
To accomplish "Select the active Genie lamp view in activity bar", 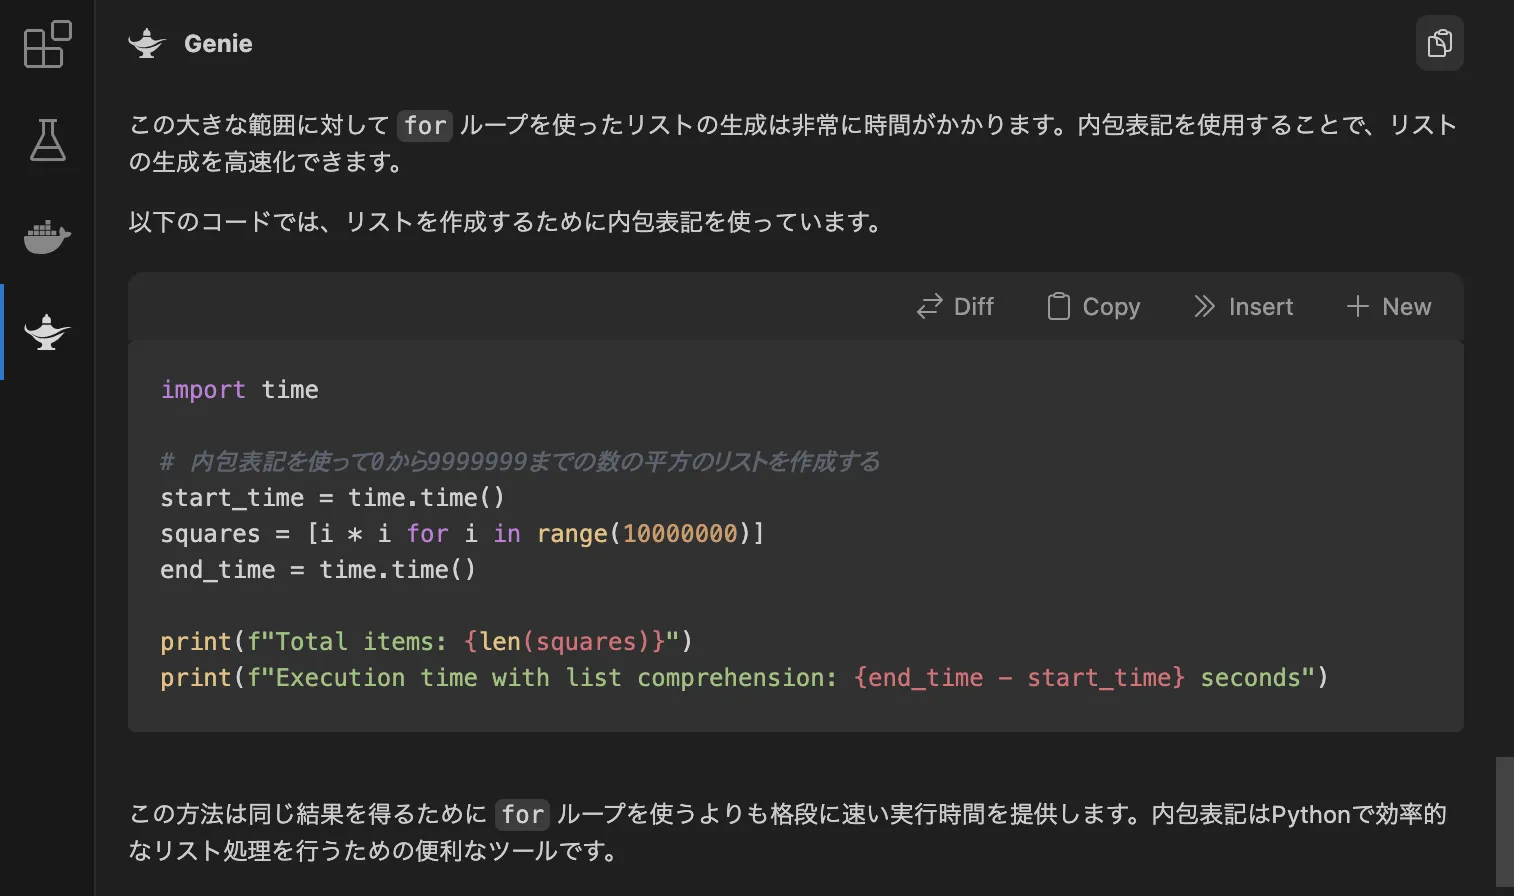I will pyautogui.click(x=45, y=332).
